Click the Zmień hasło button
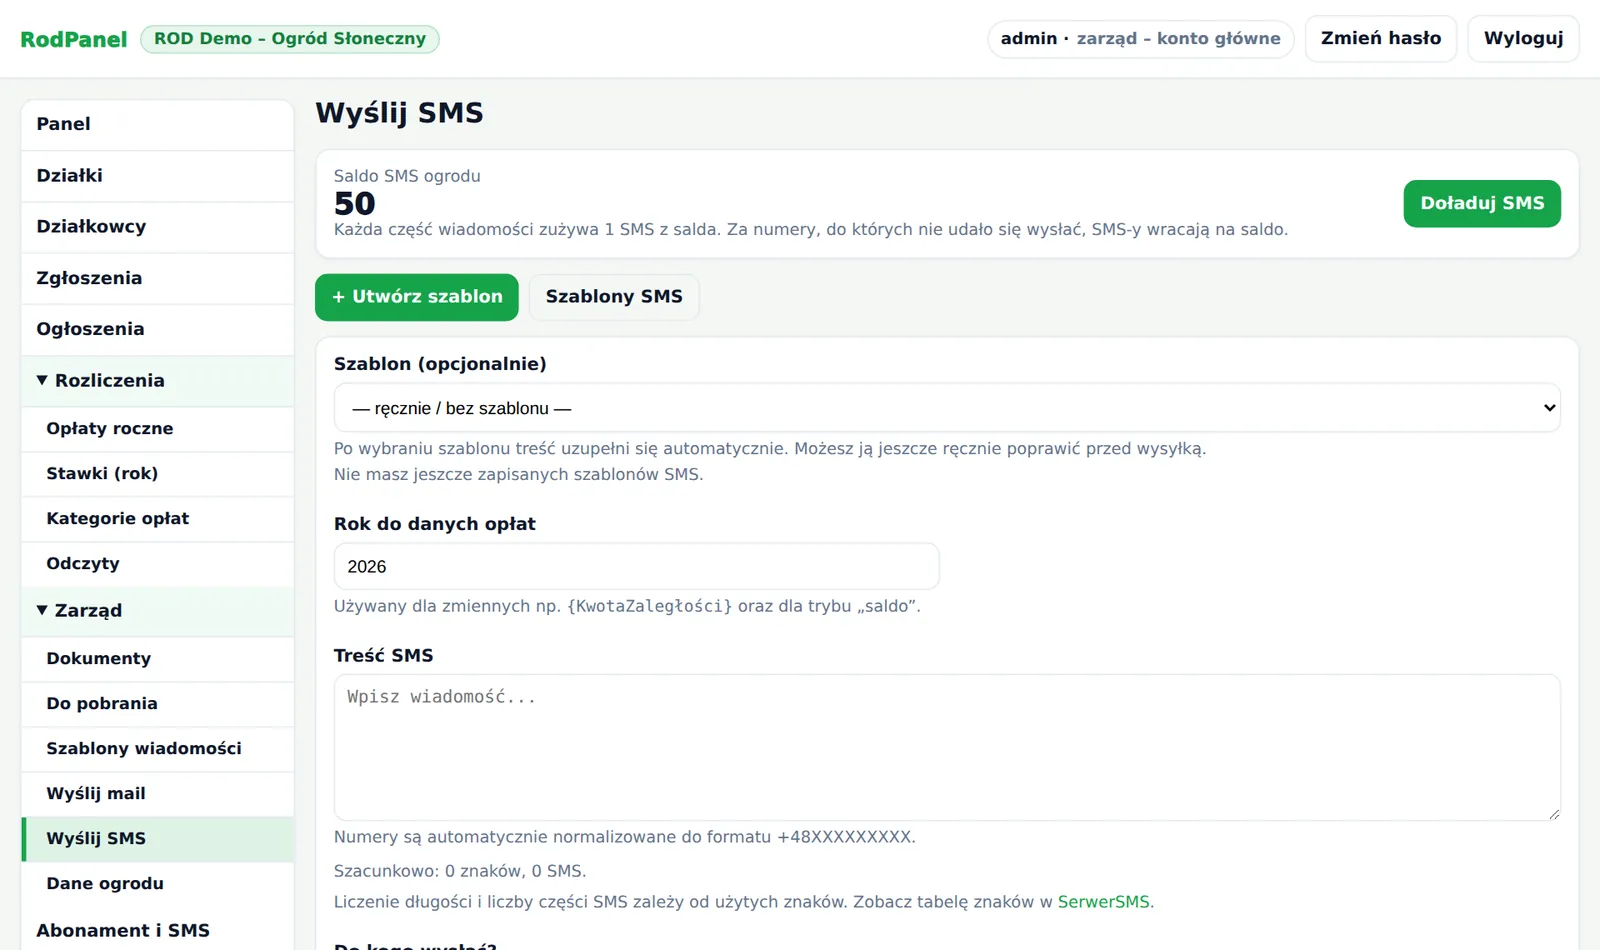The width and height of the screenshot is (1600, 950). (1381, 39)
